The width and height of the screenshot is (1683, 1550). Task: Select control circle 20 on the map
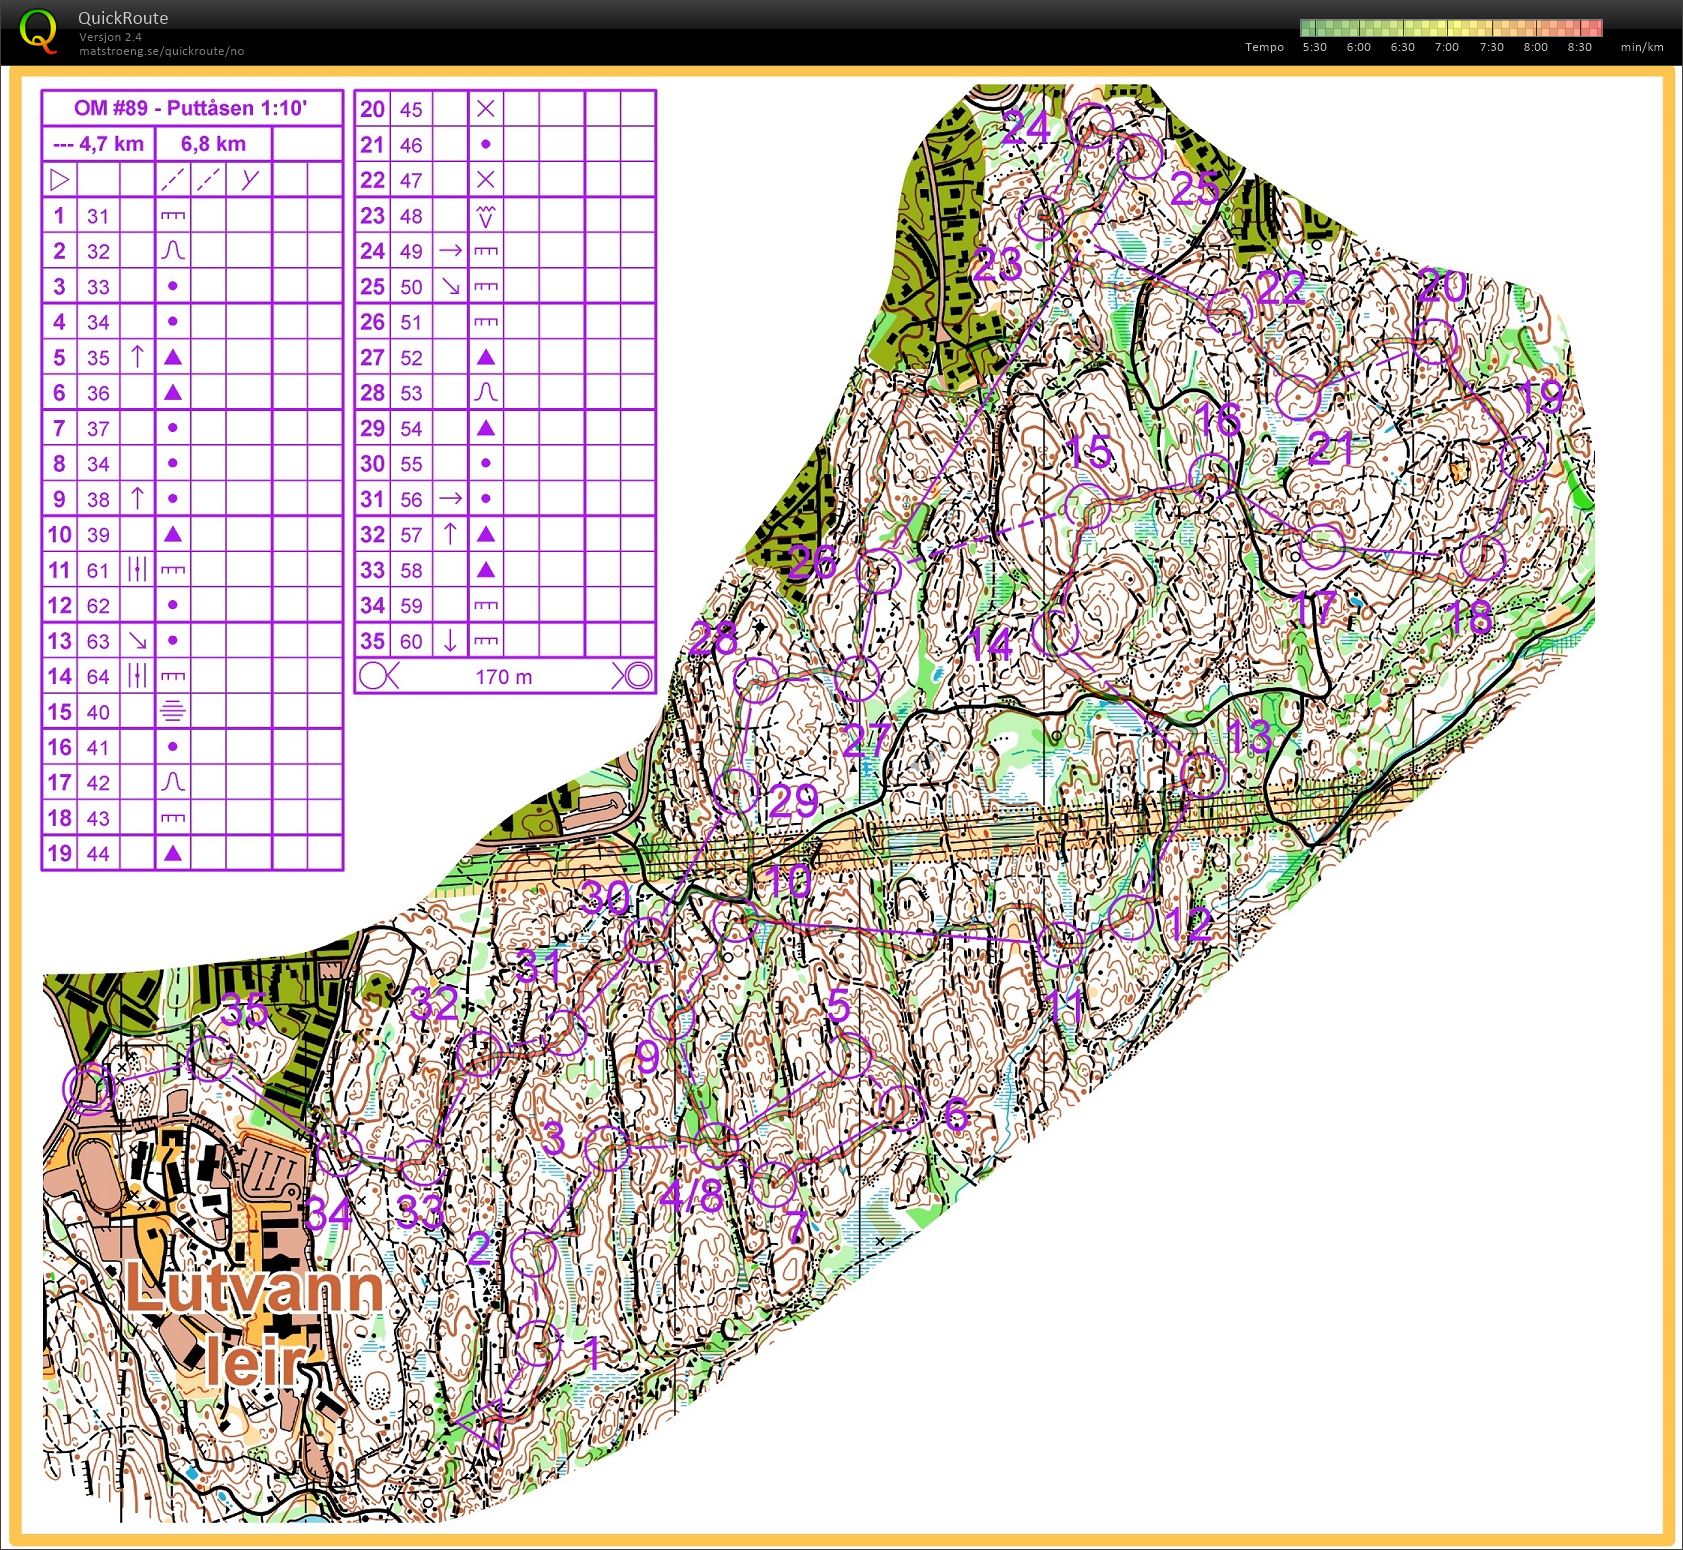(x=1433, y=341)
